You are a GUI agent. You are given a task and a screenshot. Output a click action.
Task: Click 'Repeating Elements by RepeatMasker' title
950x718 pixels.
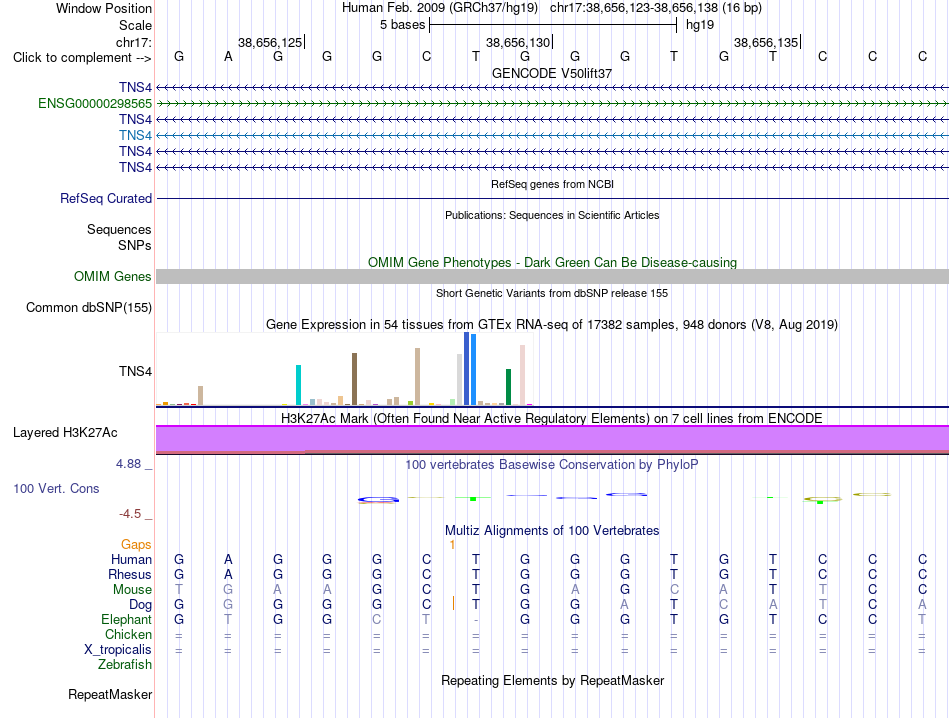(x=553, y=680)
